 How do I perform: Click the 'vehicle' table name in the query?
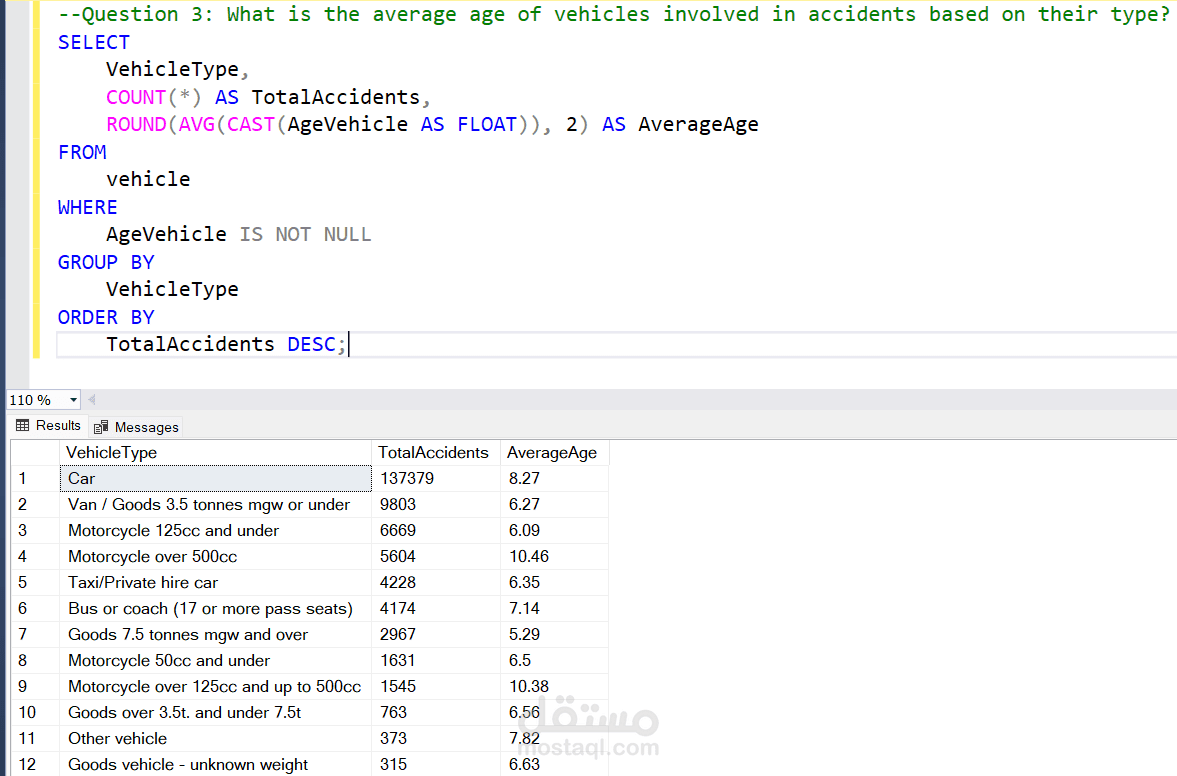(148, 179)
